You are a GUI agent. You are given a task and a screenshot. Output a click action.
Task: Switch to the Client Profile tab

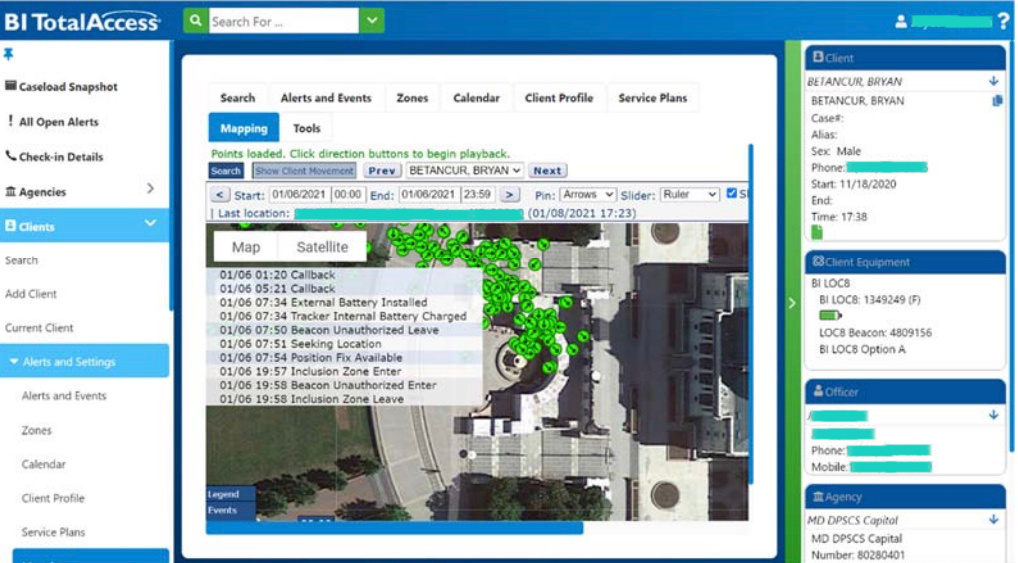(559, 98)
